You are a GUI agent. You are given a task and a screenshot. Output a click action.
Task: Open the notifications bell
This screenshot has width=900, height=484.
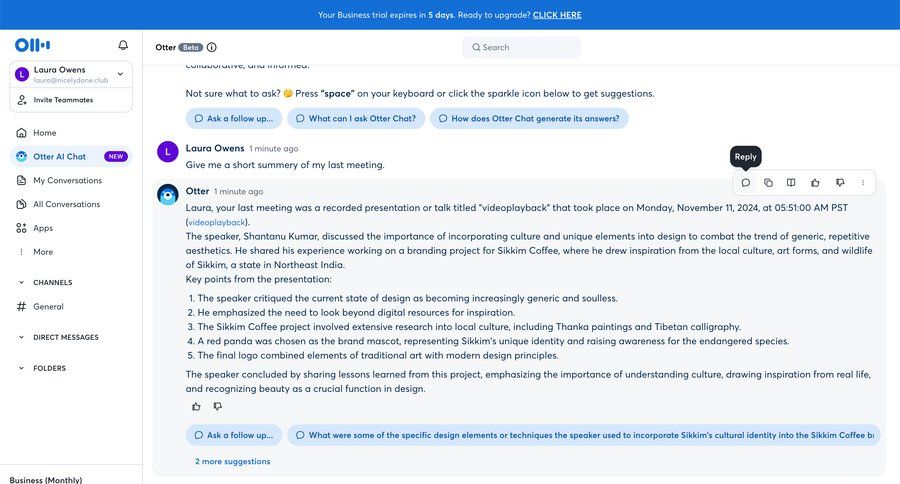point(123,45)
